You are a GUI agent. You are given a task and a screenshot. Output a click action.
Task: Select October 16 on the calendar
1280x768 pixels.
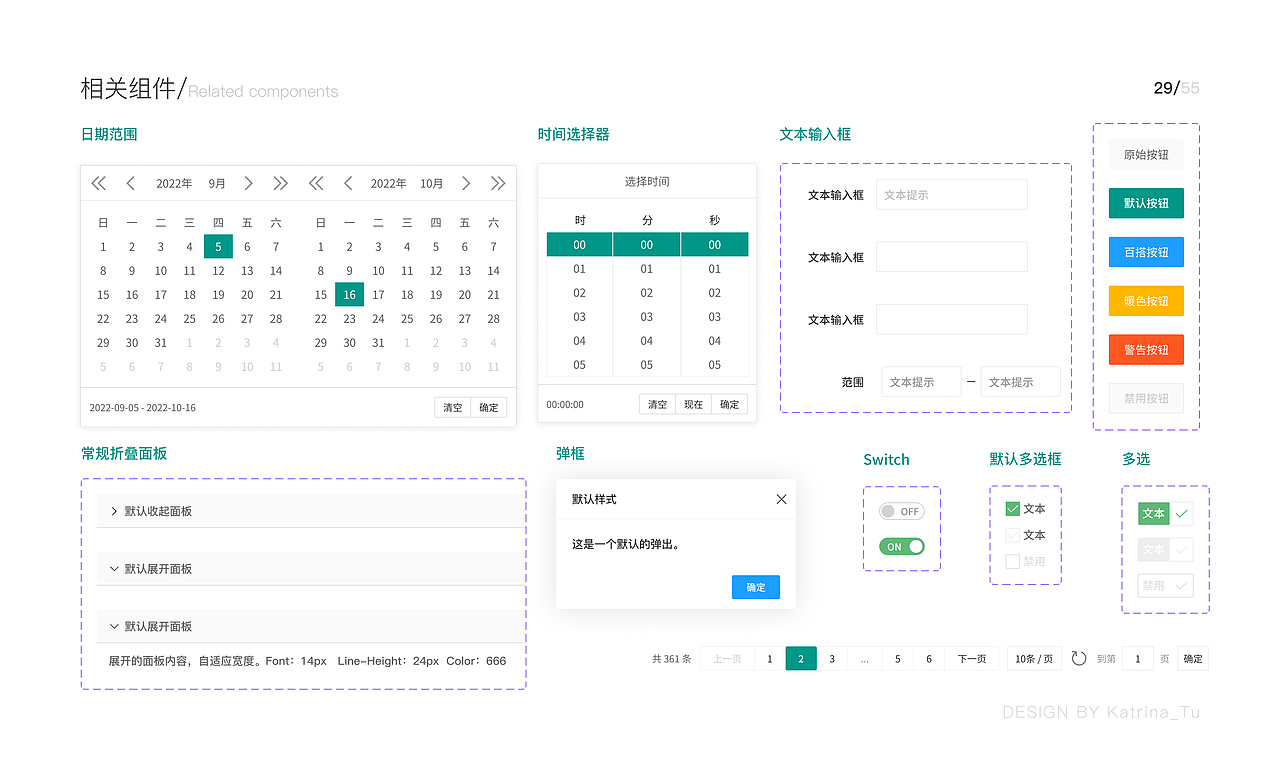(x=349, y=294)
